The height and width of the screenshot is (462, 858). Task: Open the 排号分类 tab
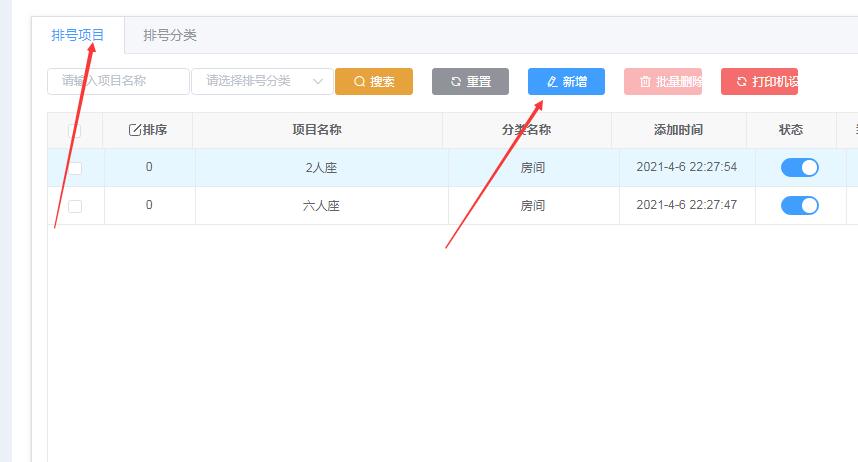(170, 35)
